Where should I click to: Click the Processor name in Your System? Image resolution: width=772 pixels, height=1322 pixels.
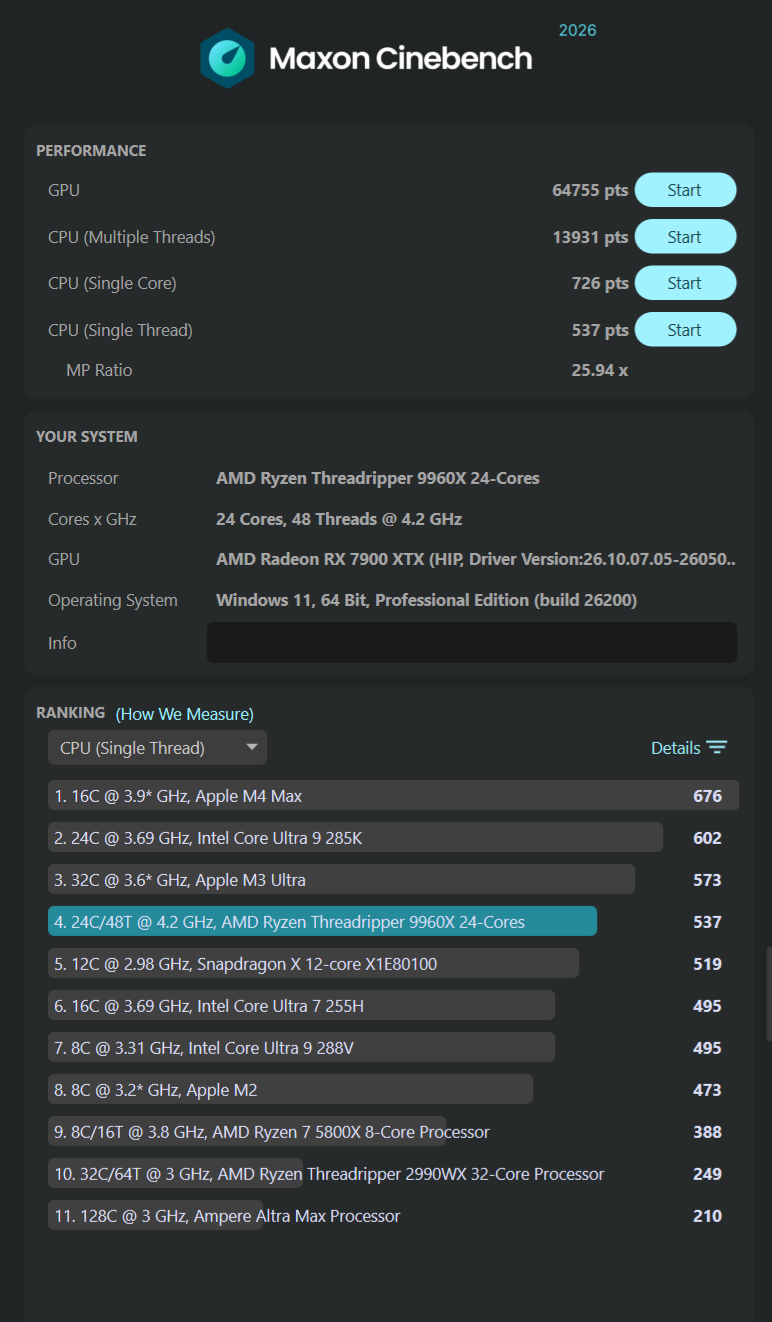(x=378, y=478)
